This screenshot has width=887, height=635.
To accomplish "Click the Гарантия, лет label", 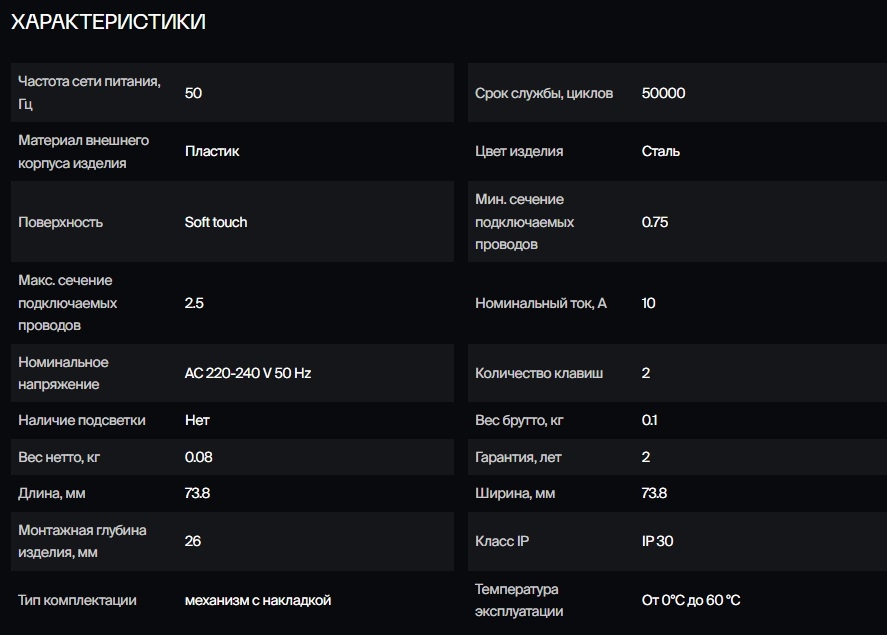I will coord(518,457).
